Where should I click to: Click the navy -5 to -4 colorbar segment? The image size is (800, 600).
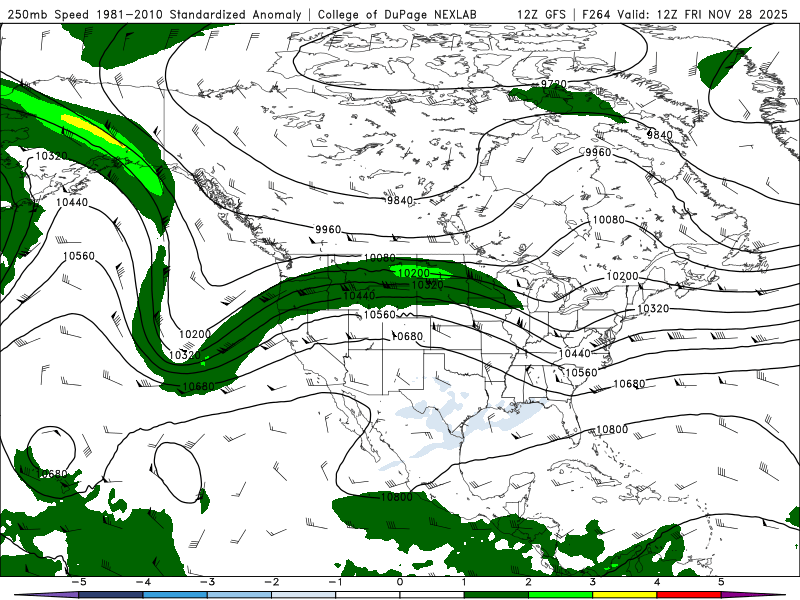(x=111, y=595)
